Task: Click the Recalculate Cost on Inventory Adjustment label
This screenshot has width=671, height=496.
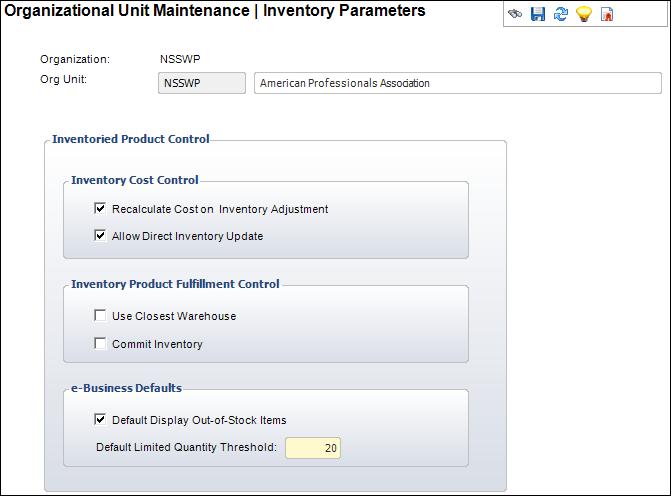Action: pos(220,209)
